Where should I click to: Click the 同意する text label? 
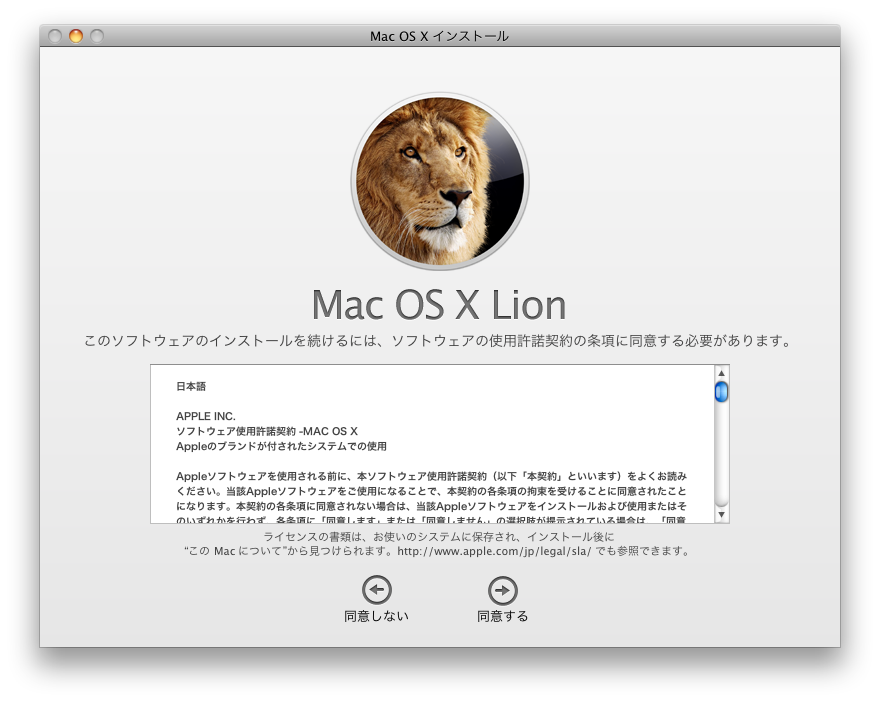click(x=502, y=616)
